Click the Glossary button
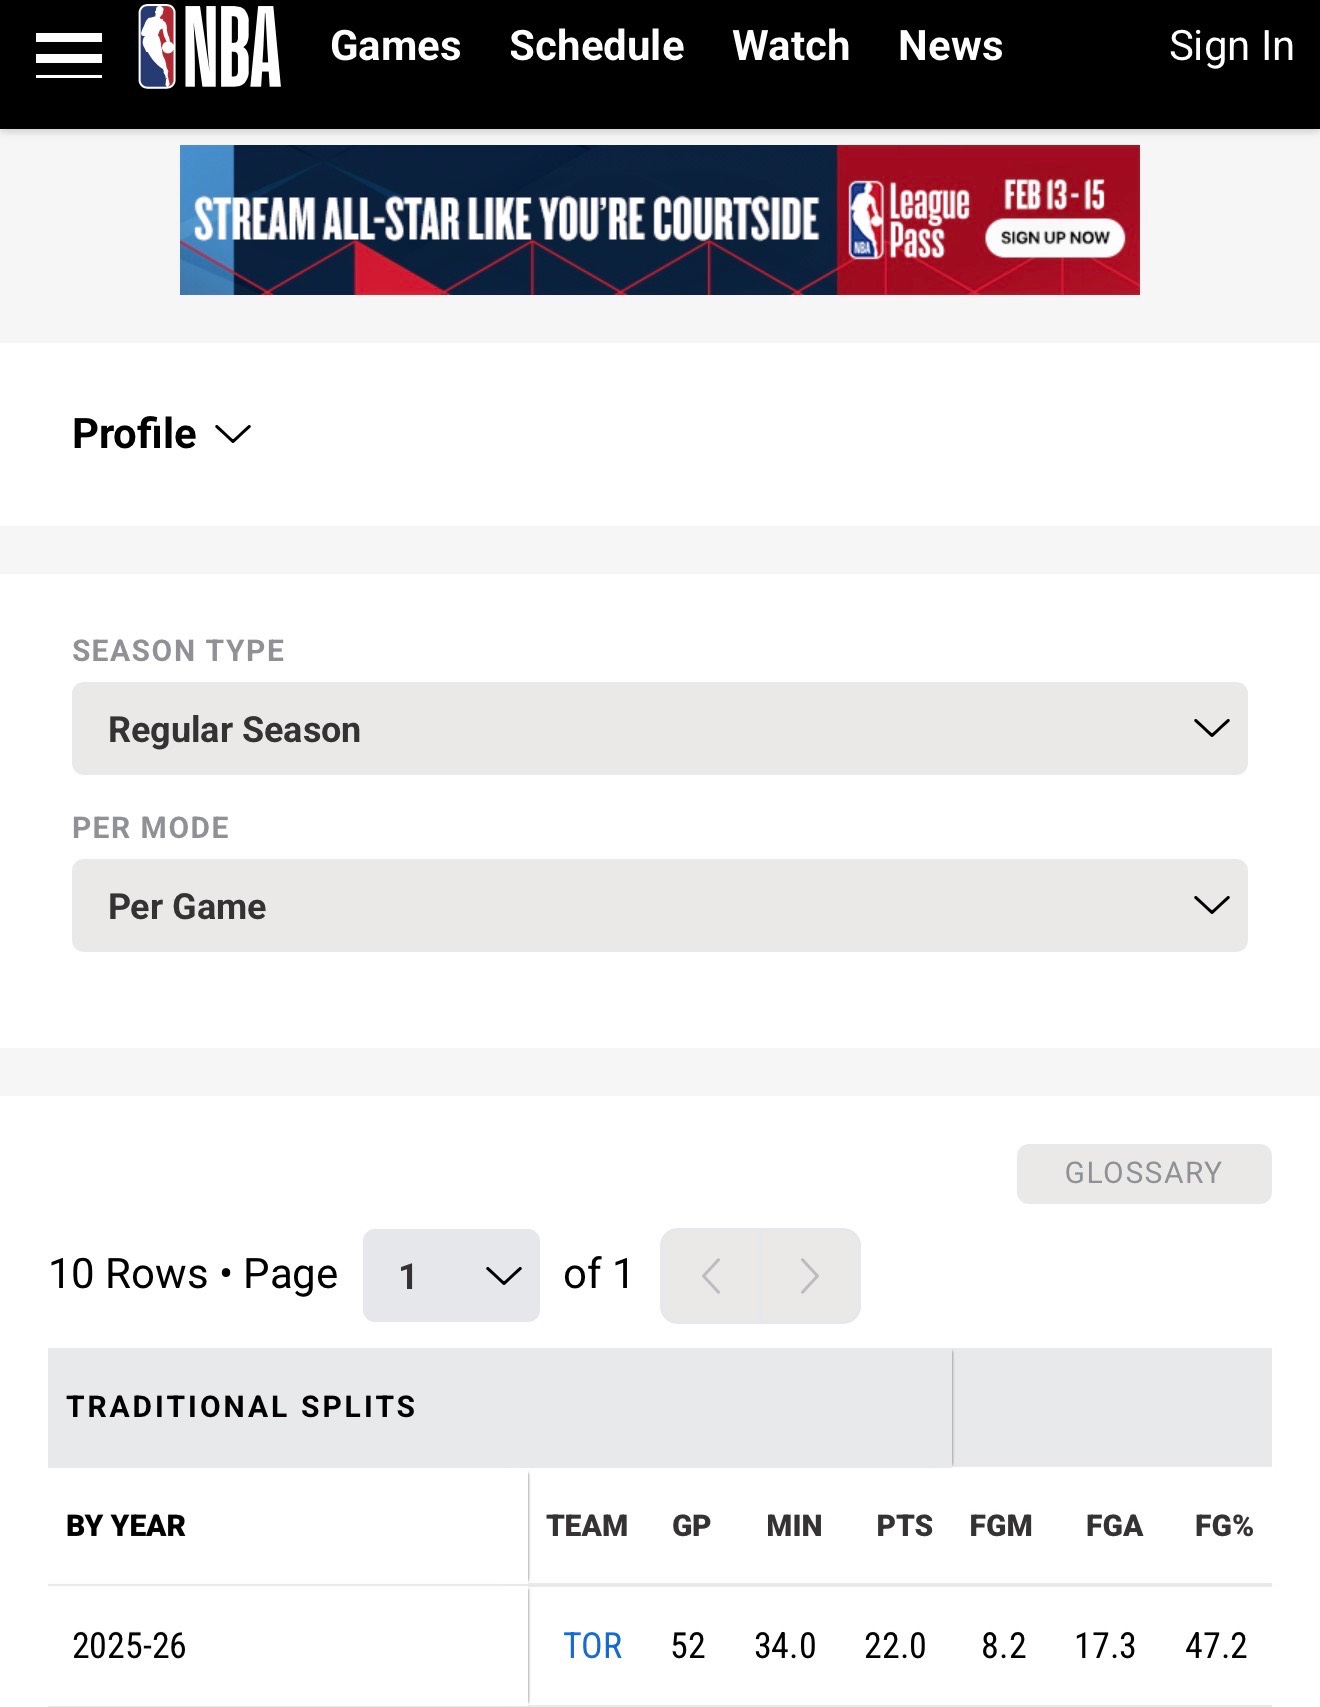Image resolution: width=1320 pixels, height=1707 pixels. click(1143, 1173)
